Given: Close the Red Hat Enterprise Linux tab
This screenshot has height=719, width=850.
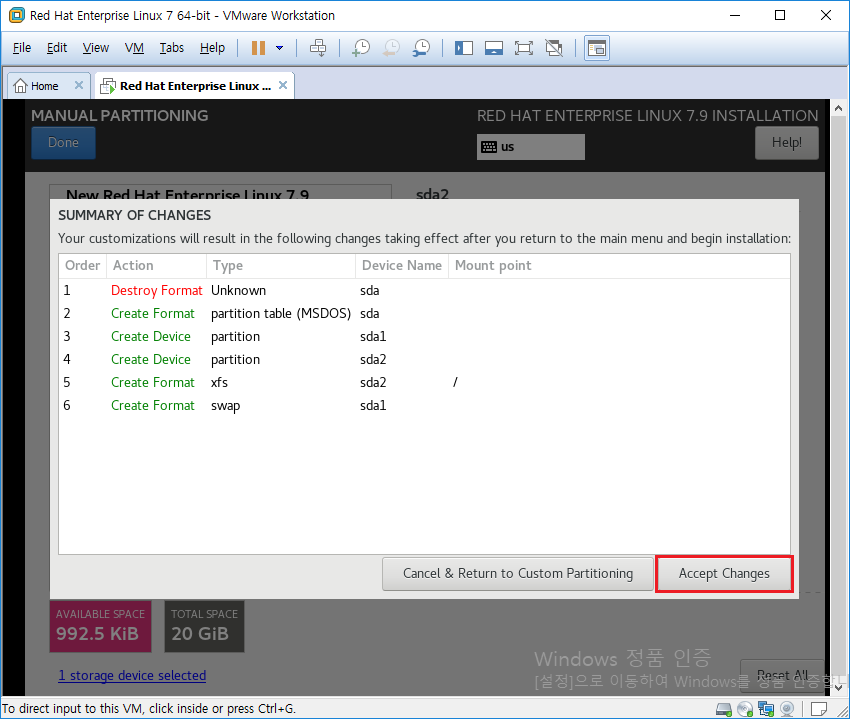Looking at the screenshot, I should [x=283, y=85].
